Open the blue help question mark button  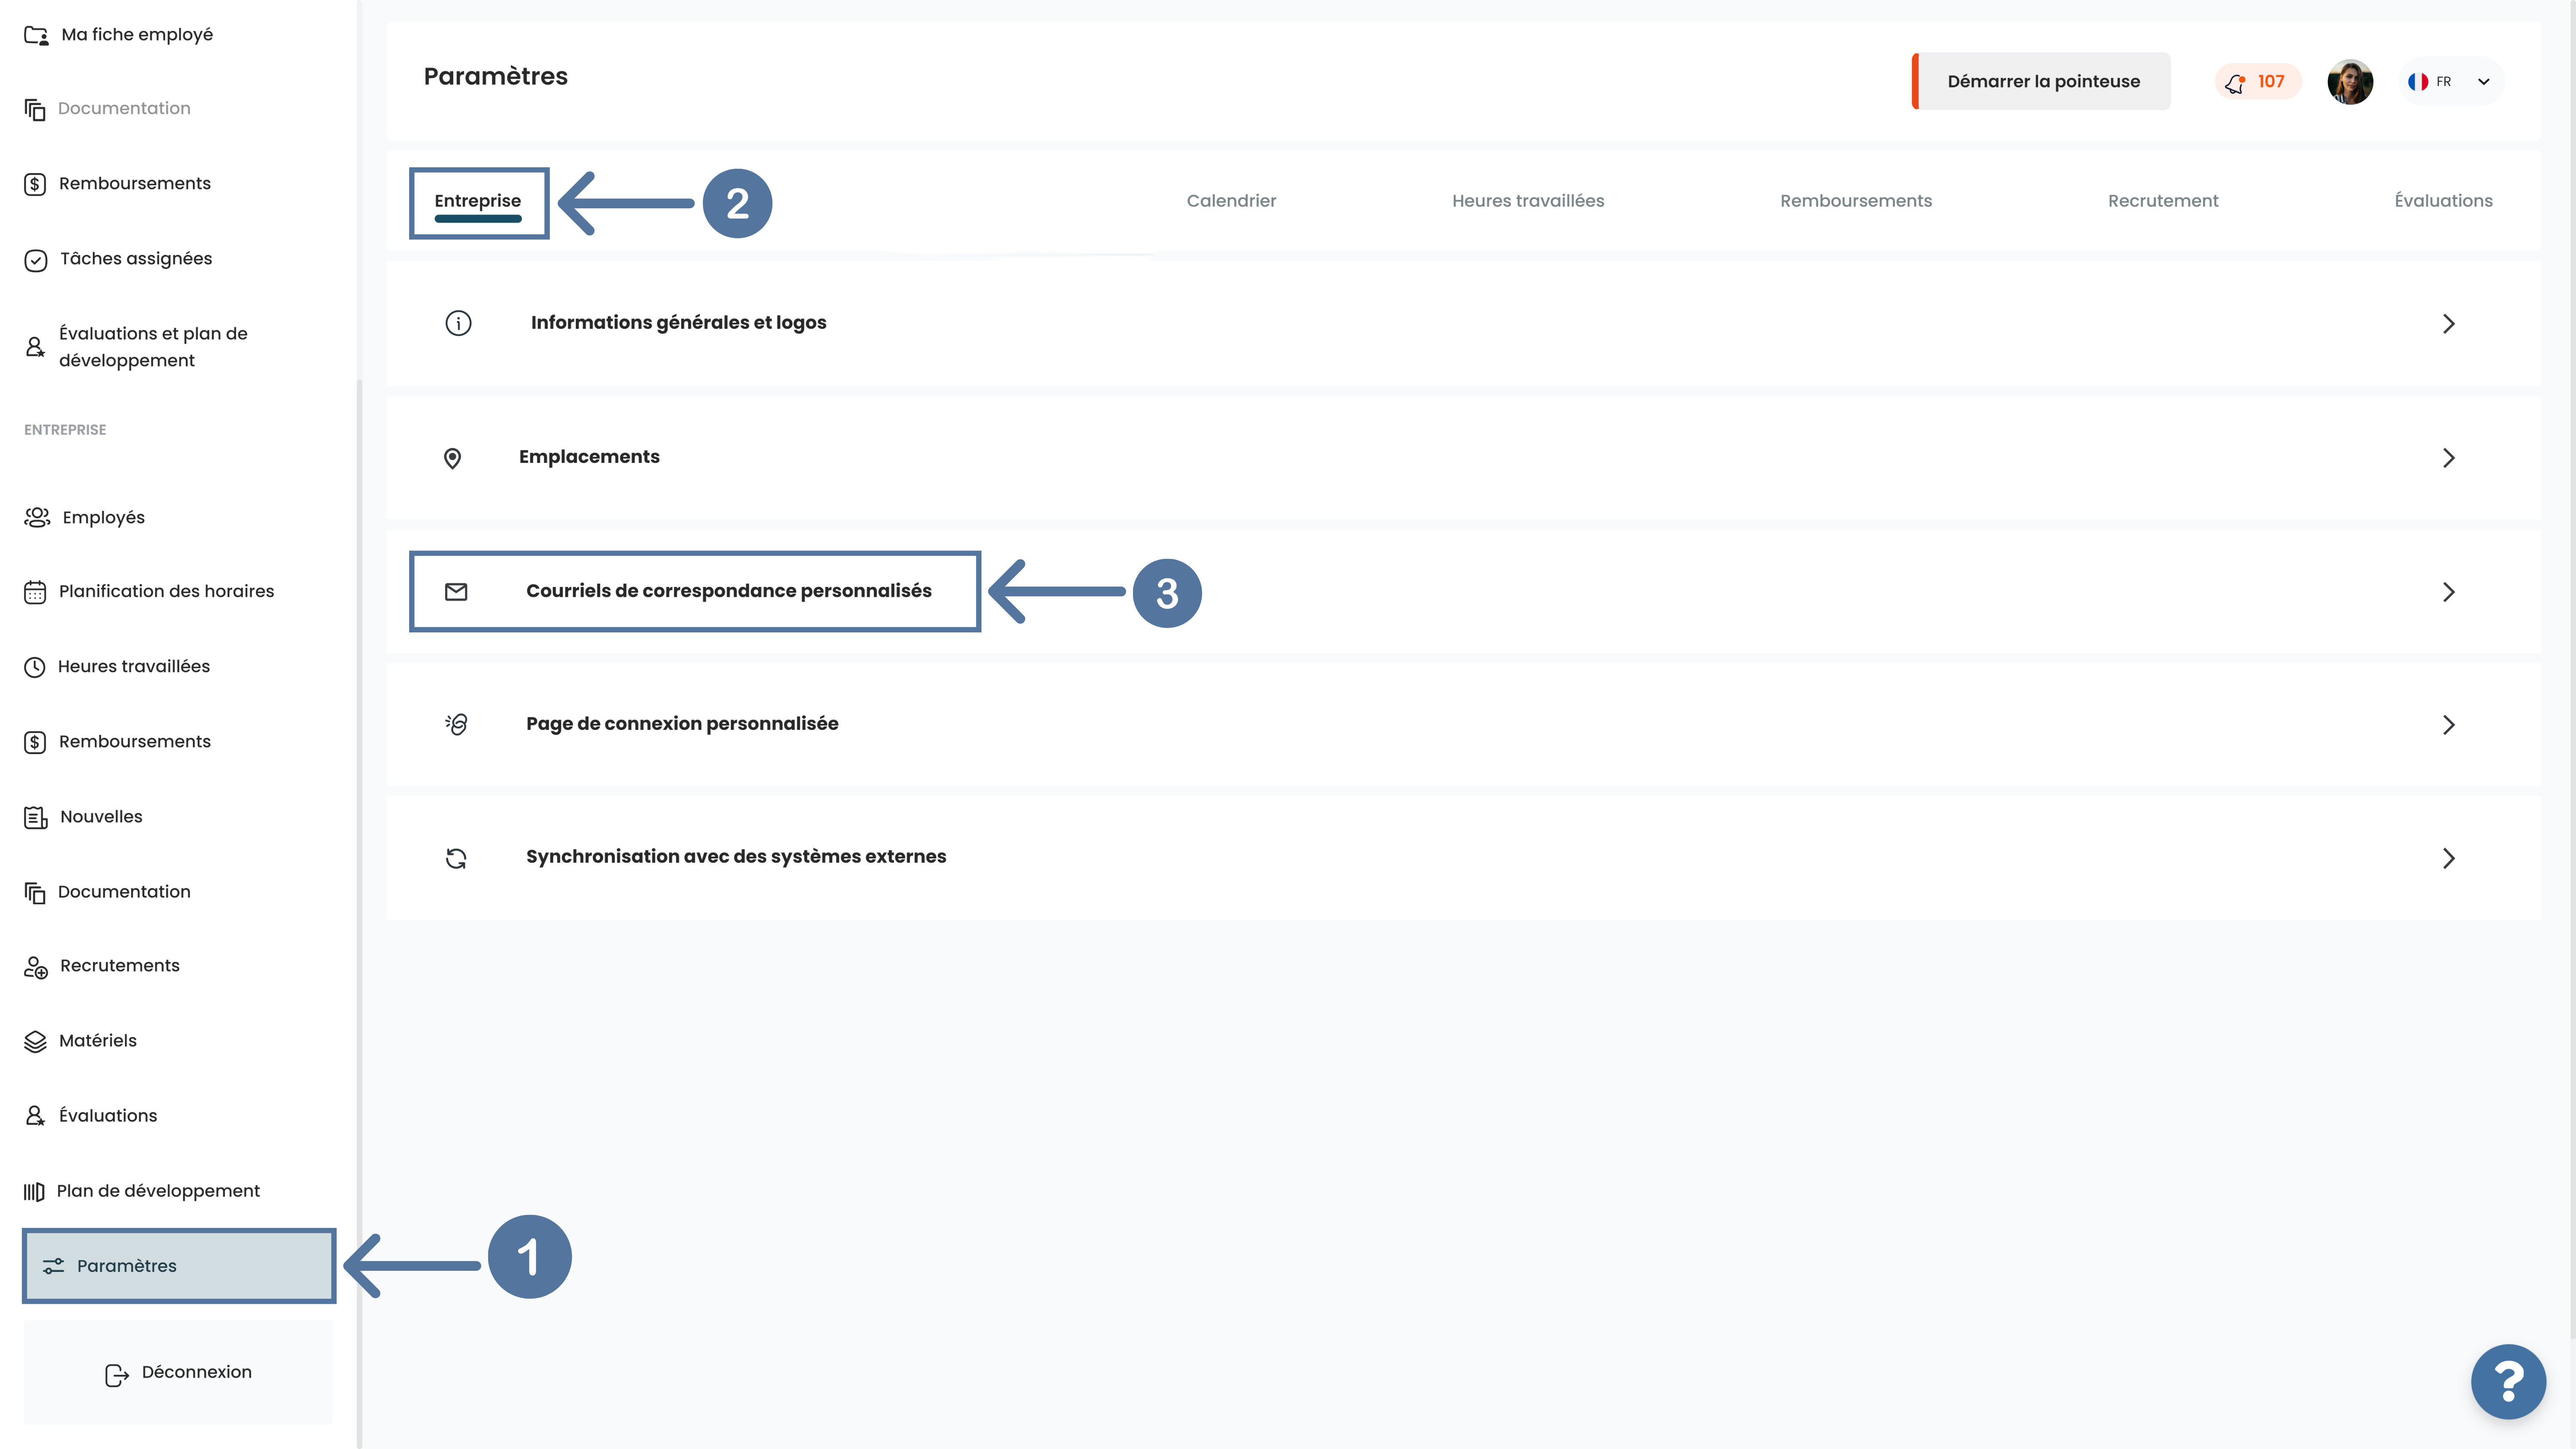(2508, 1382)
